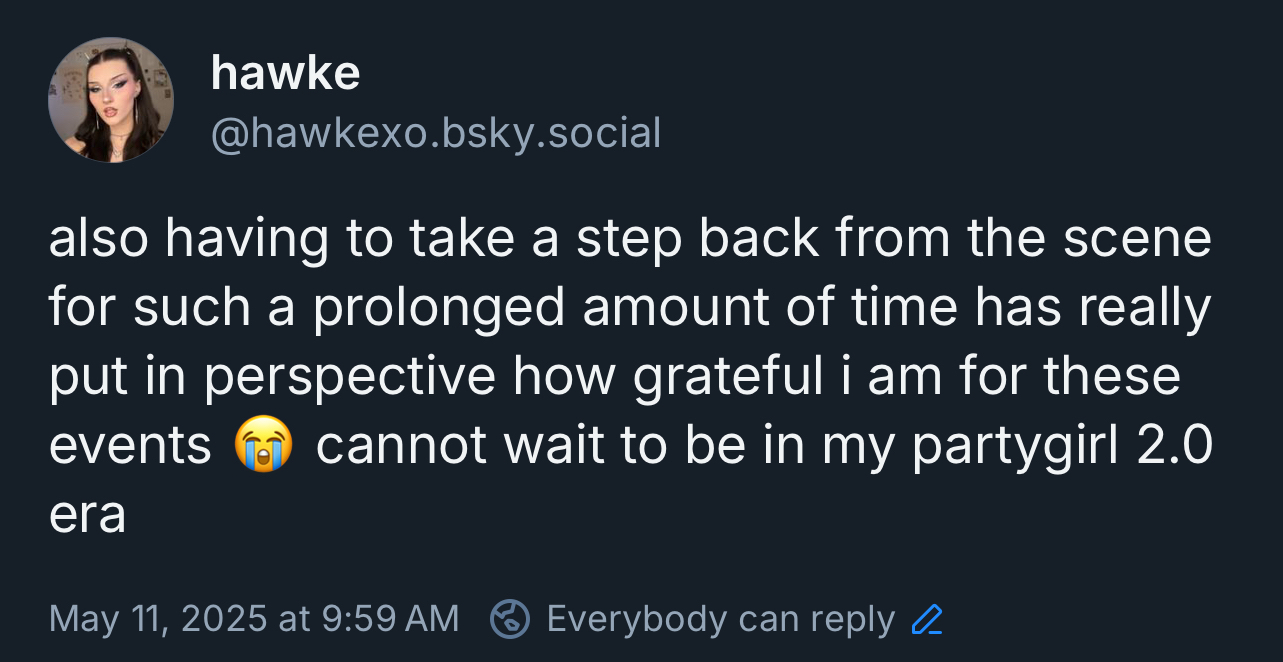Click the word "prolonged" in the post text

pos(438,309)
